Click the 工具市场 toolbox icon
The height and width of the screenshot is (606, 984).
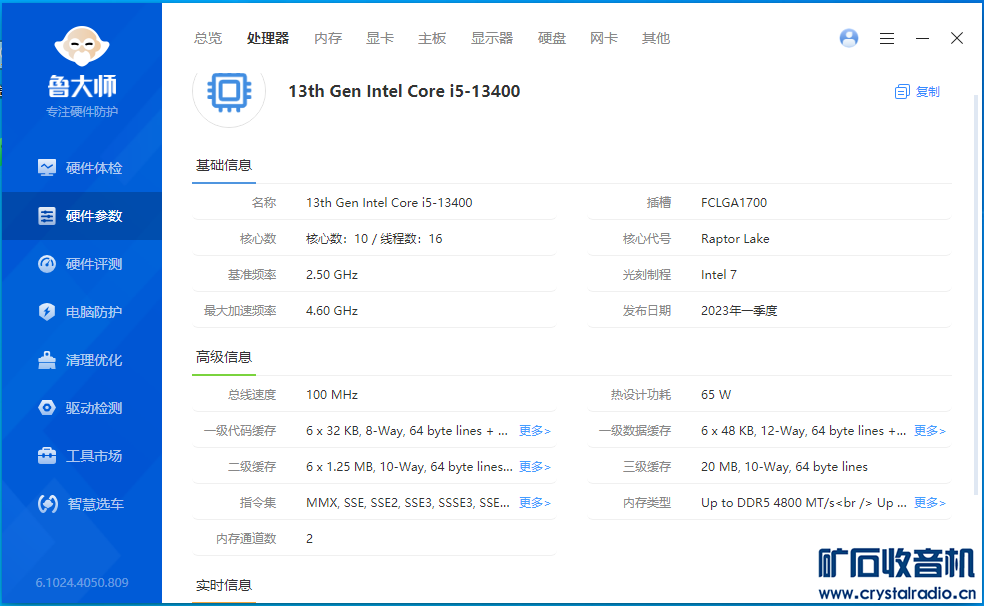point(47,456)
